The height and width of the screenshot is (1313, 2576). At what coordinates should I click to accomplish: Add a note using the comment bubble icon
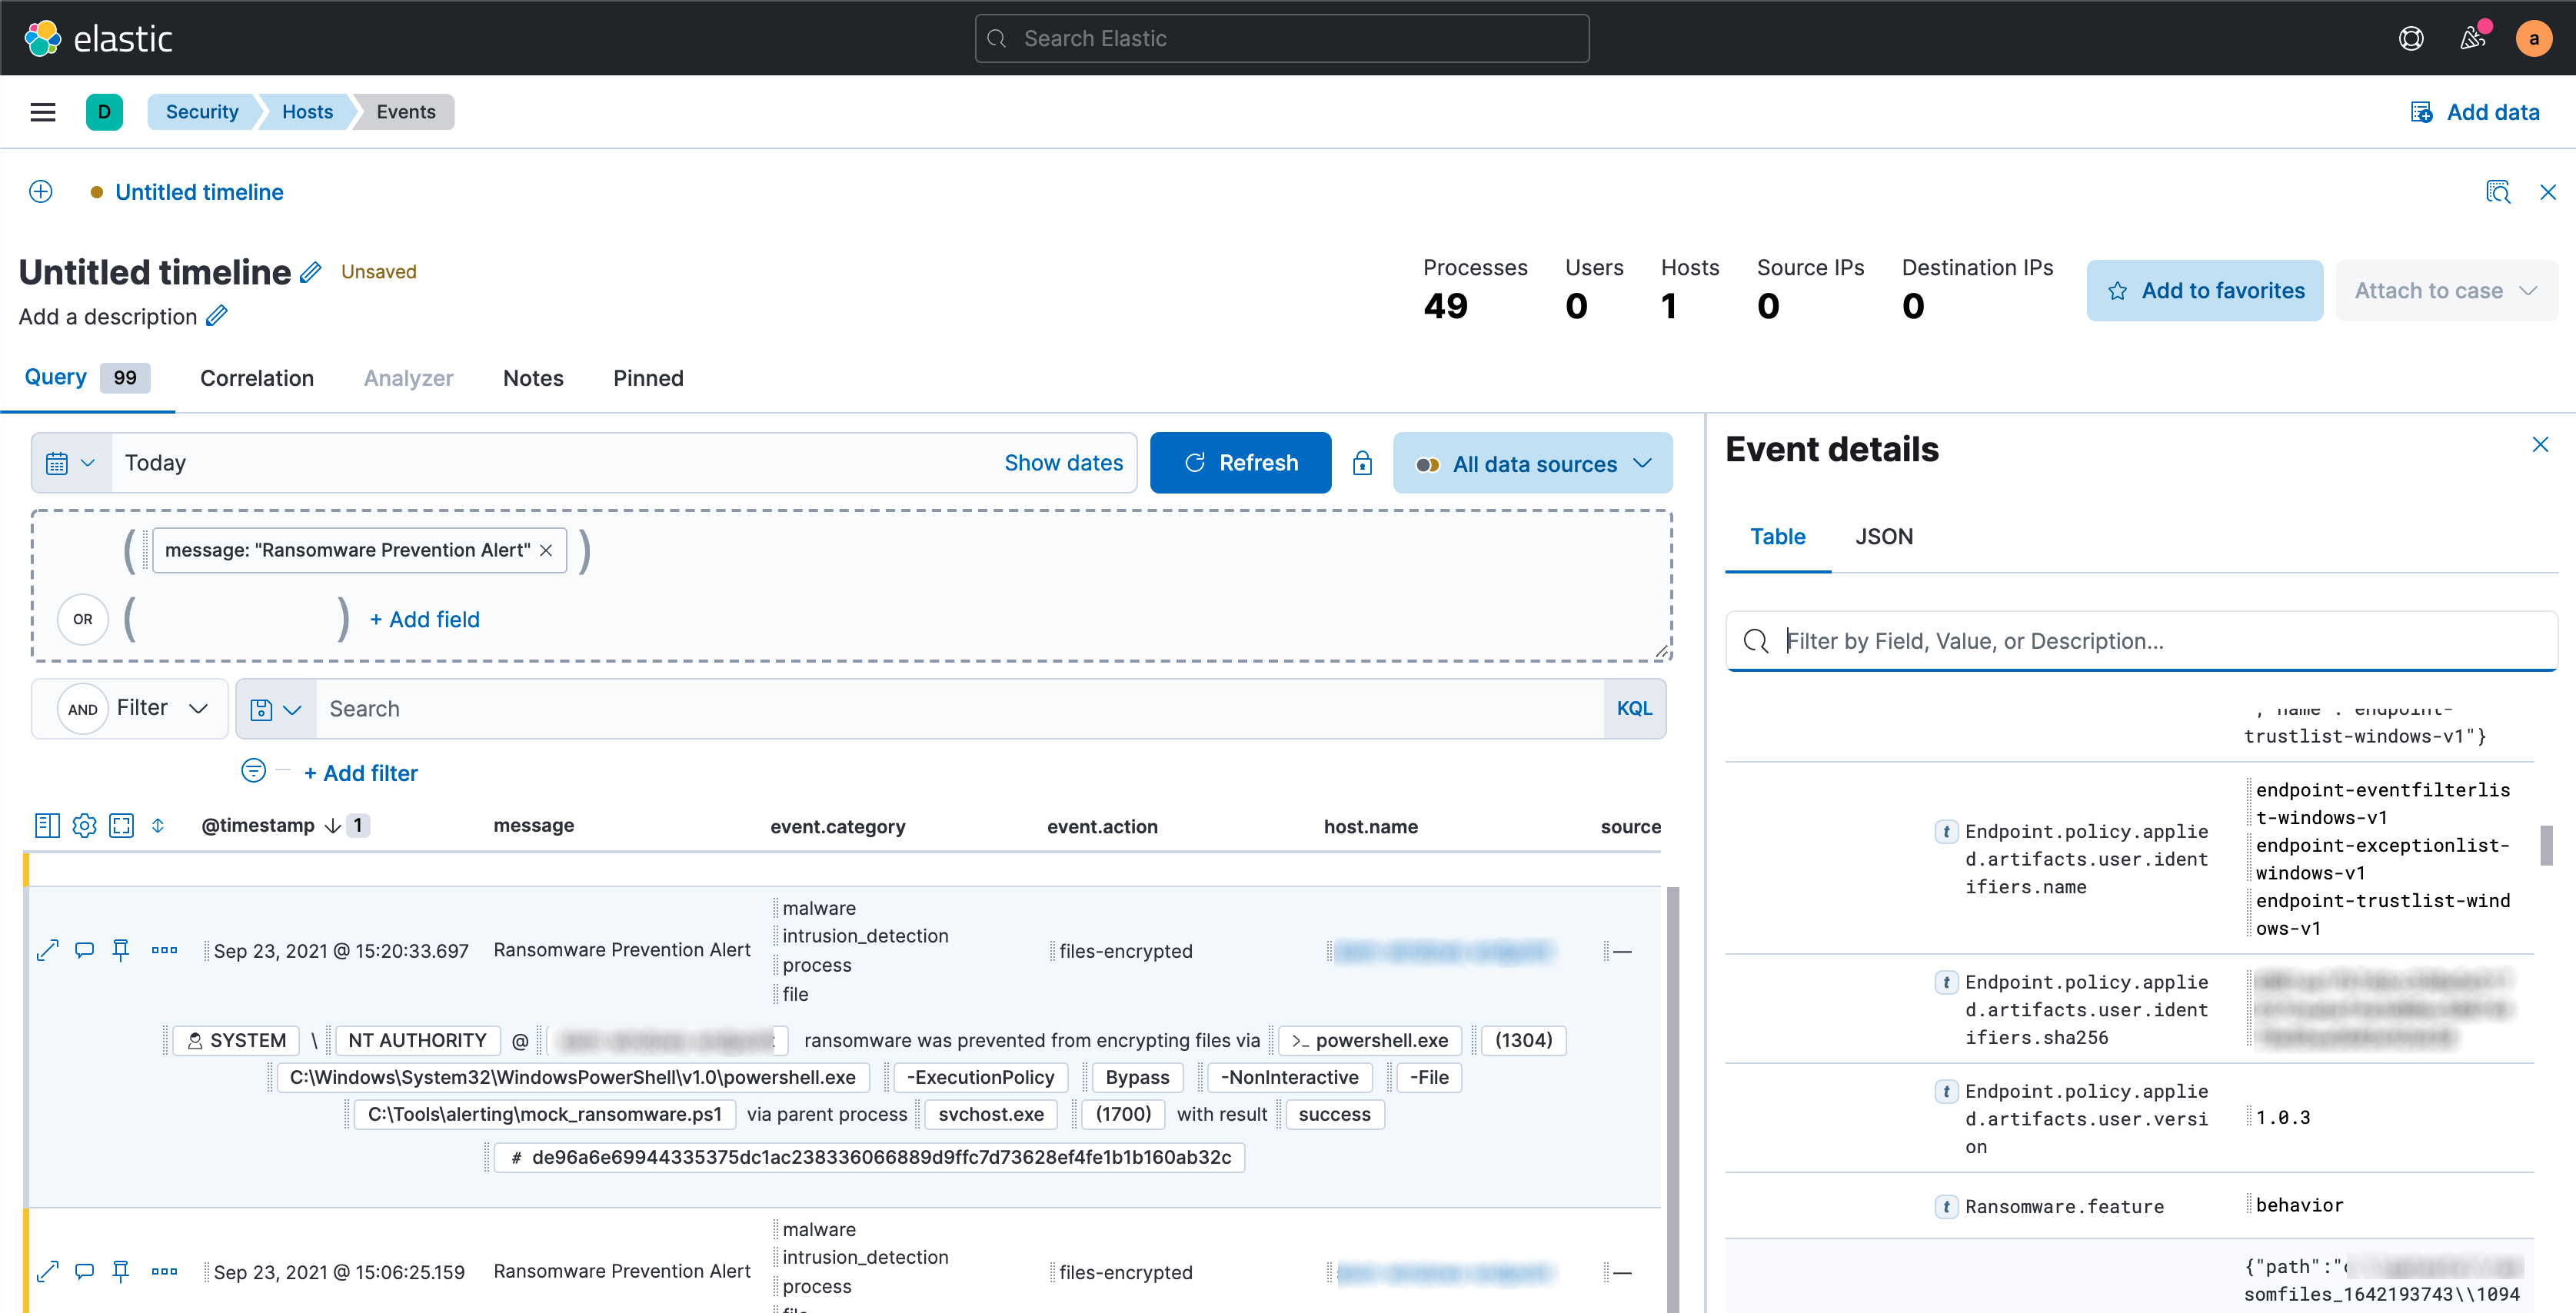[84, 950]
